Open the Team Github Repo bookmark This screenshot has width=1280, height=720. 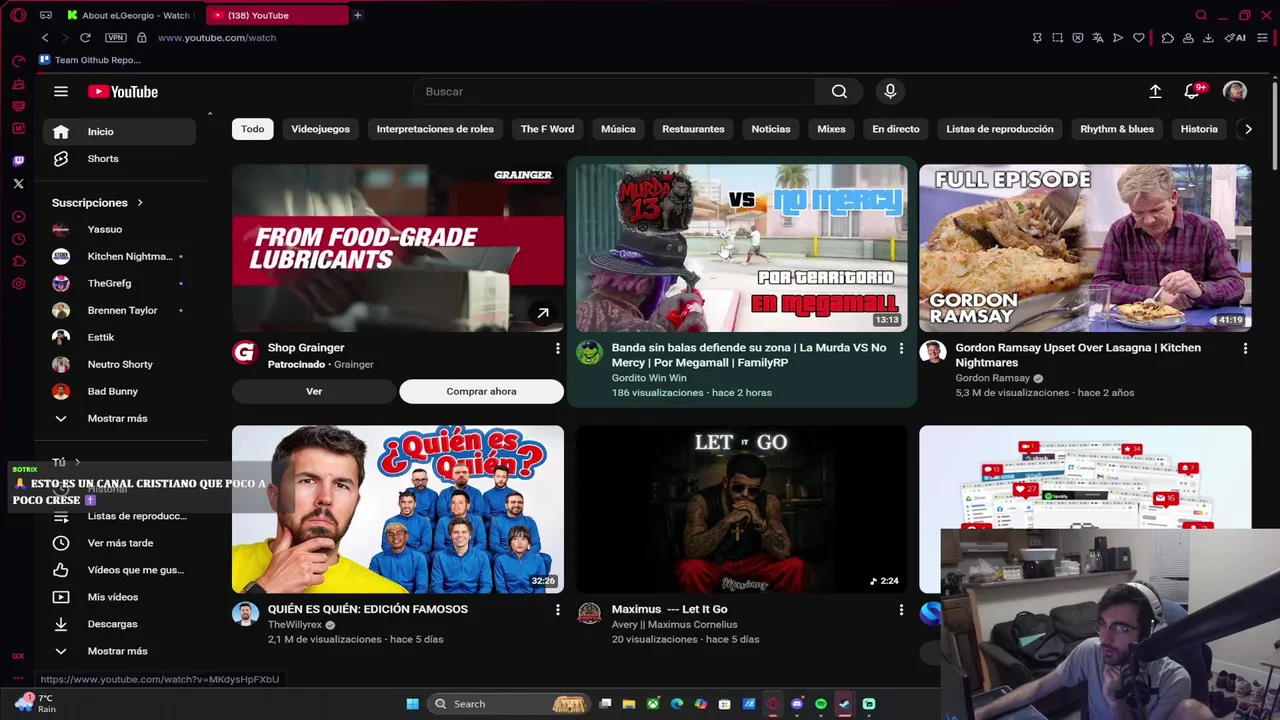pos(90,60)
